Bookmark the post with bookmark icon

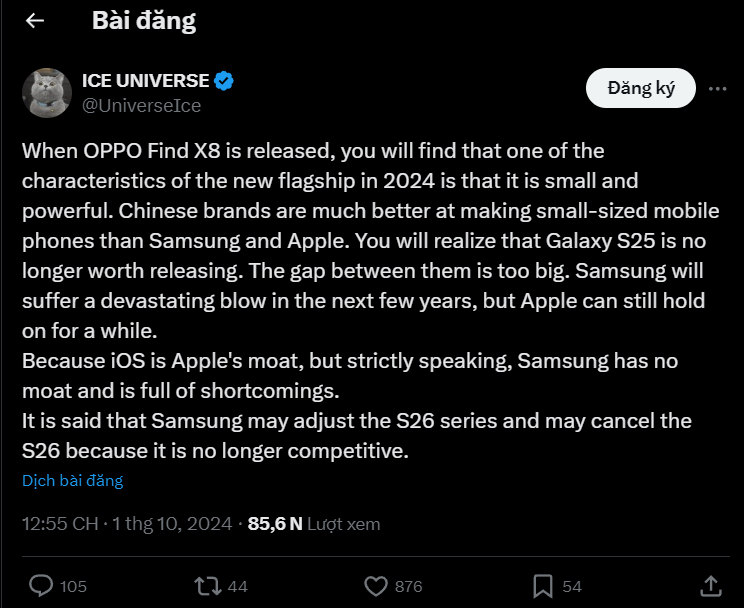click(543, 586)
